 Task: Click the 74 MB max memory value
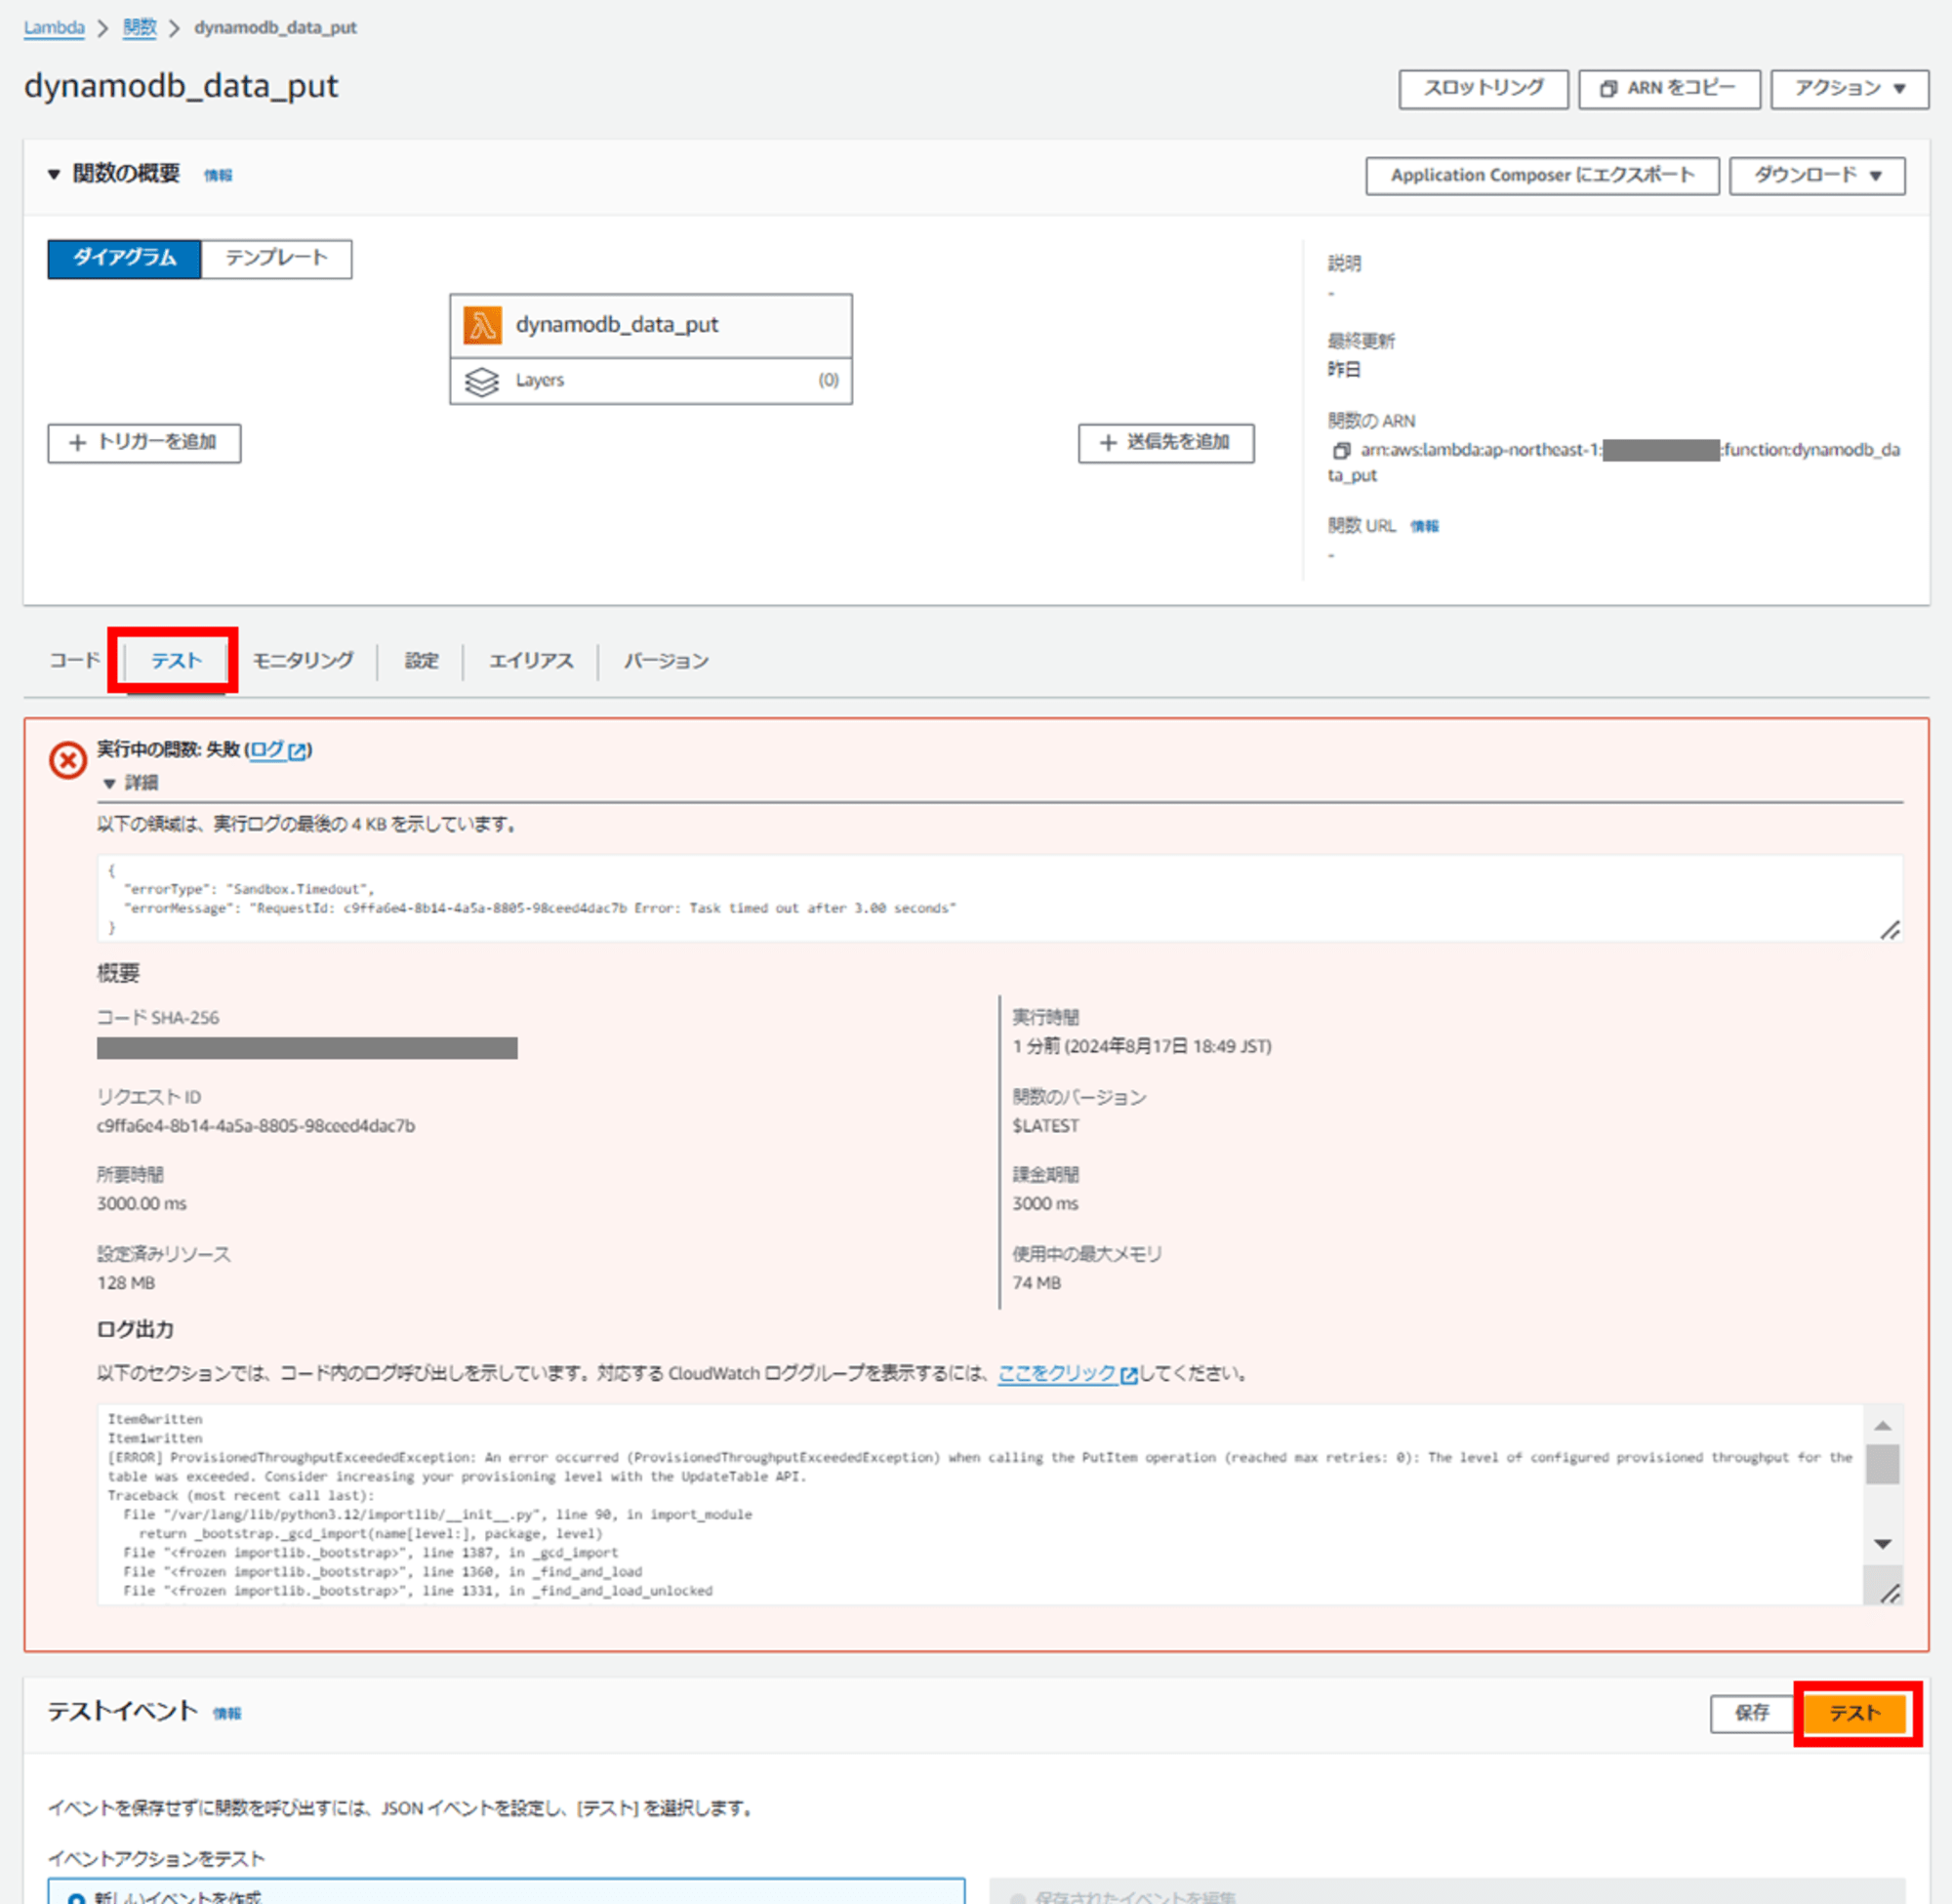(x=1036, y=1283)
